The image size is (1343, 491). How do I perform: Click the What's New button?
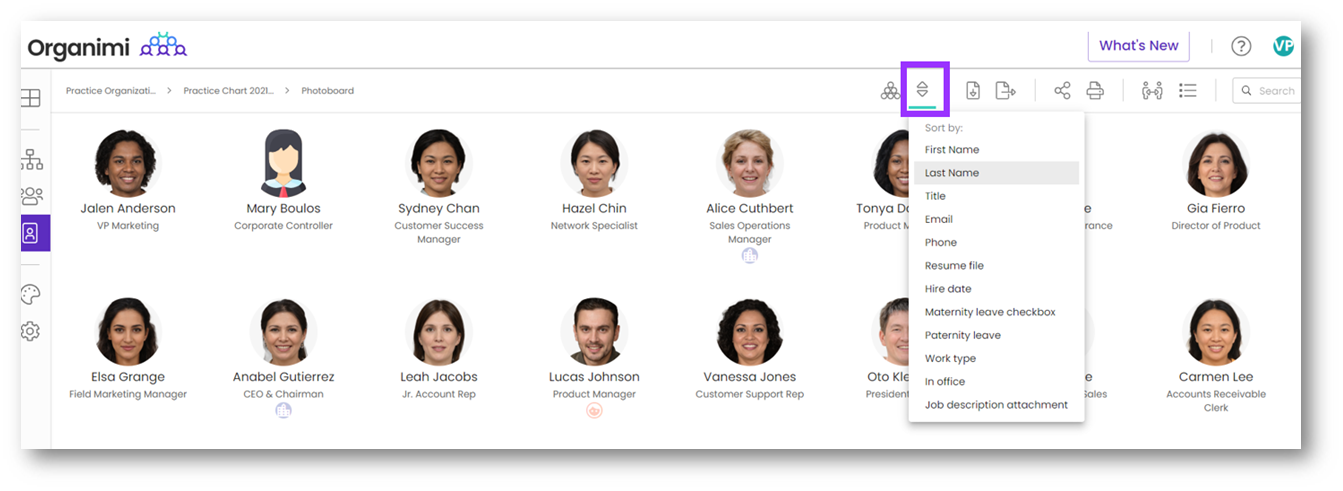click(x=1138, y=46)
